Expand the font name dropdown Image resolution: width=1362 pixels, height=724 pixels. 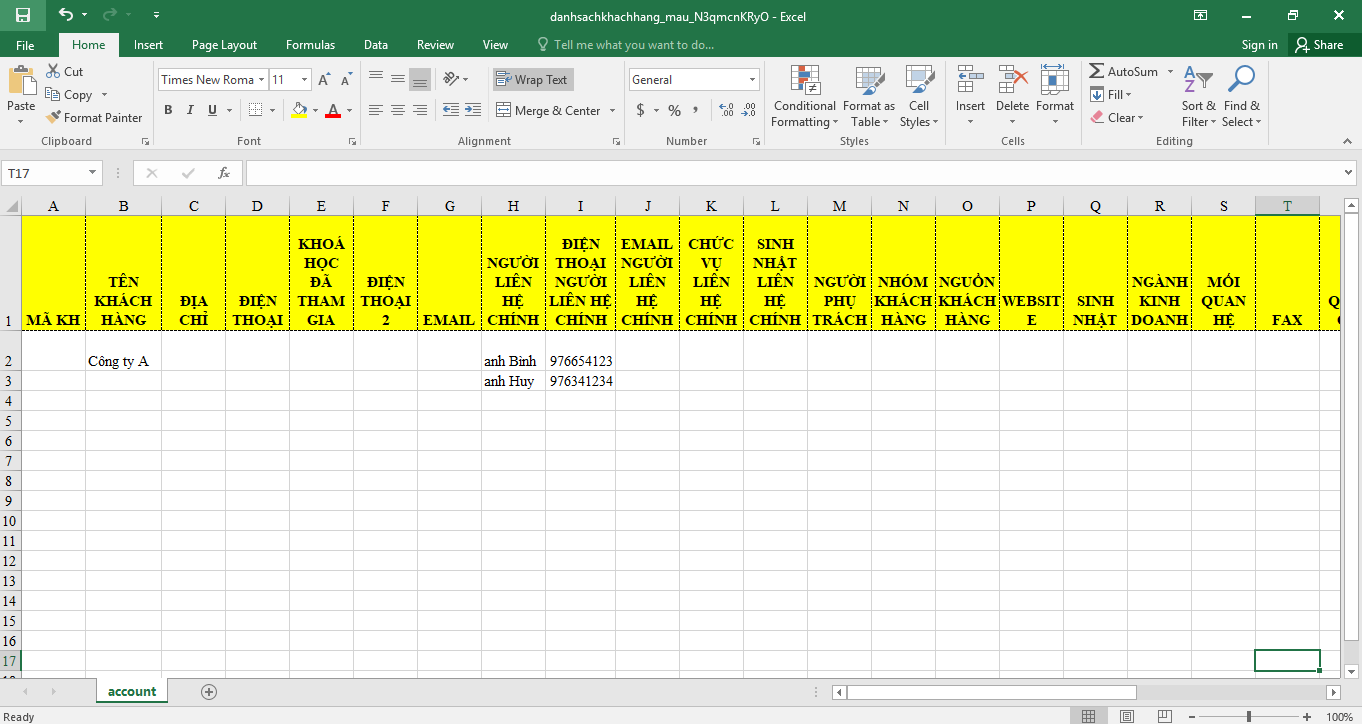[262, 80]
